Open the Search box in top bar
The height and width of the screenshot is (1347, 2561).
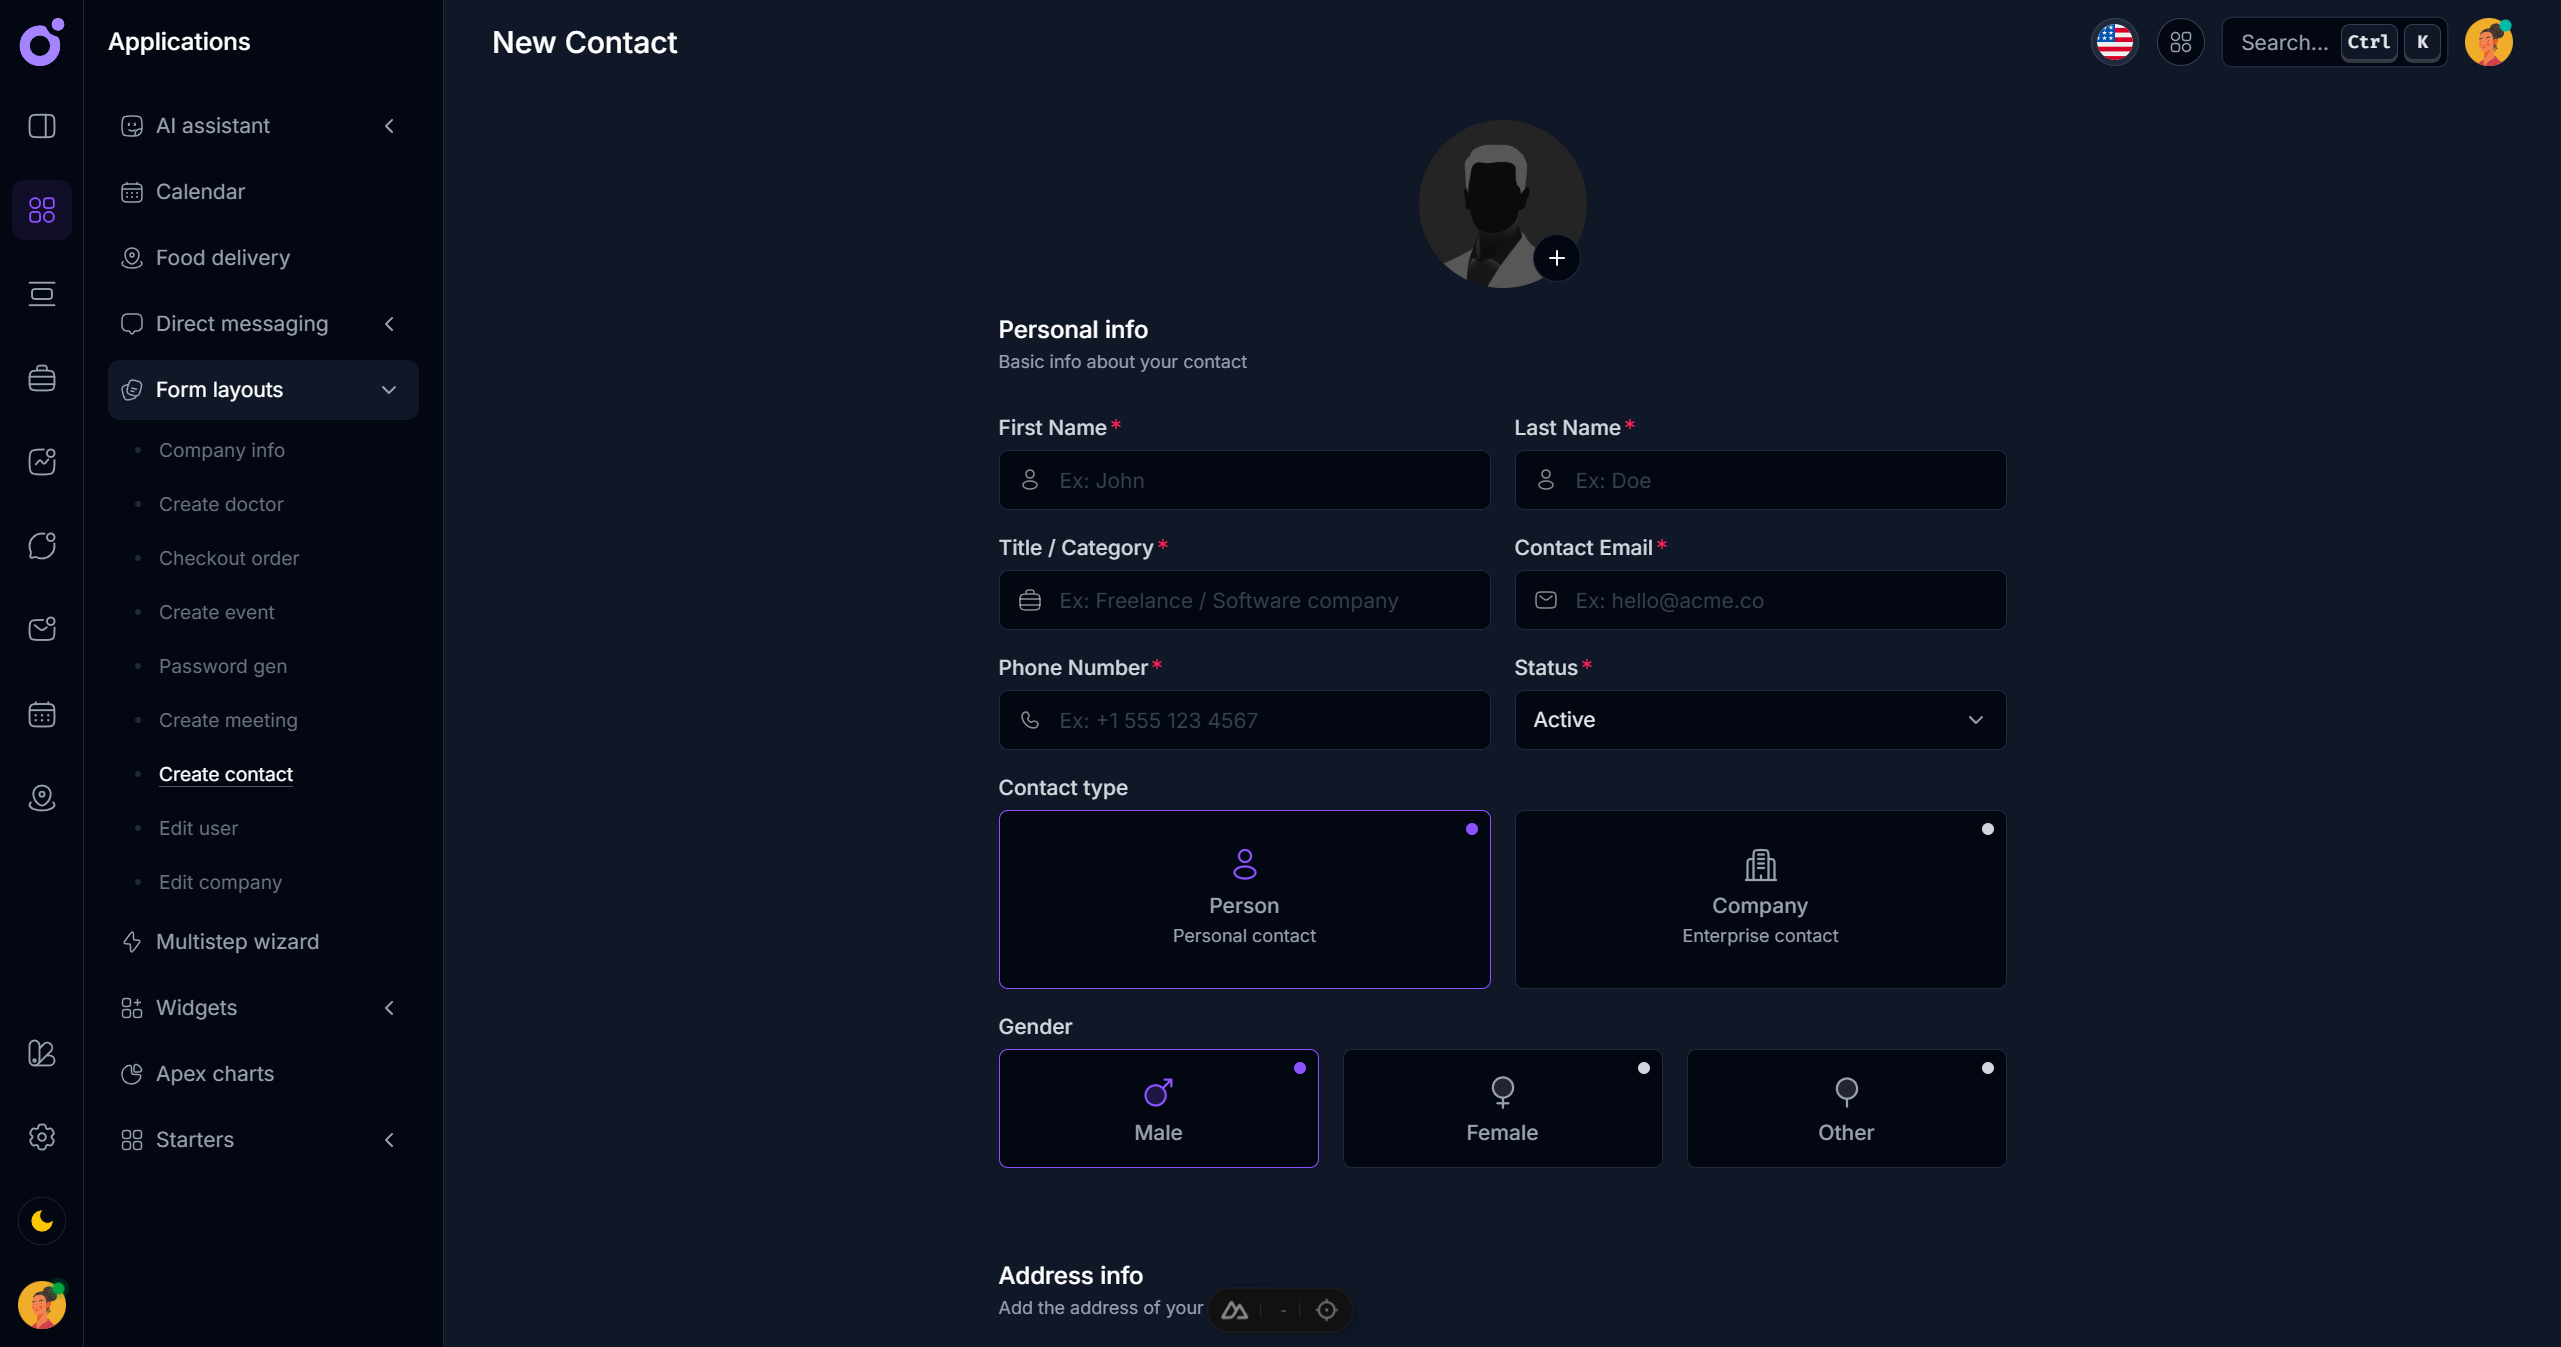2284,42
